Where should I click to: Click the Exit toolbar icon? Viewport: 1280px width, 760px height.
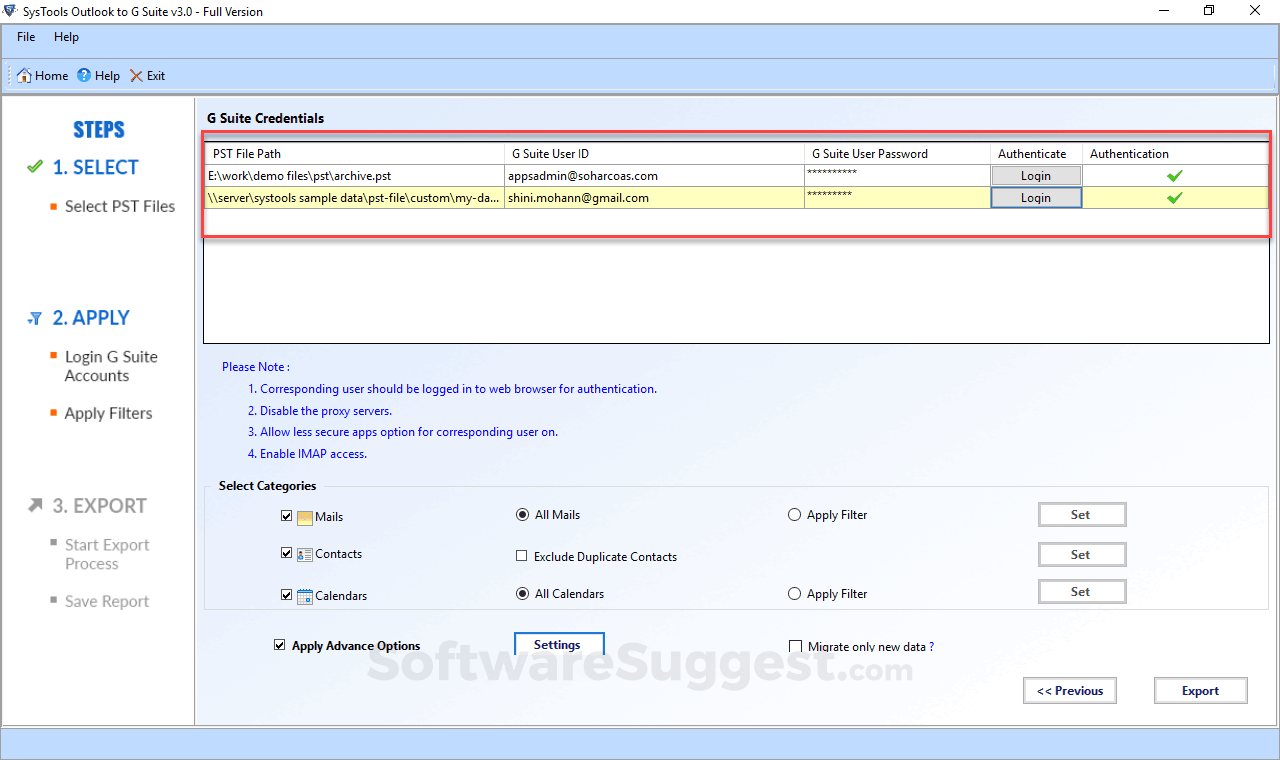[x=136, y=76]
